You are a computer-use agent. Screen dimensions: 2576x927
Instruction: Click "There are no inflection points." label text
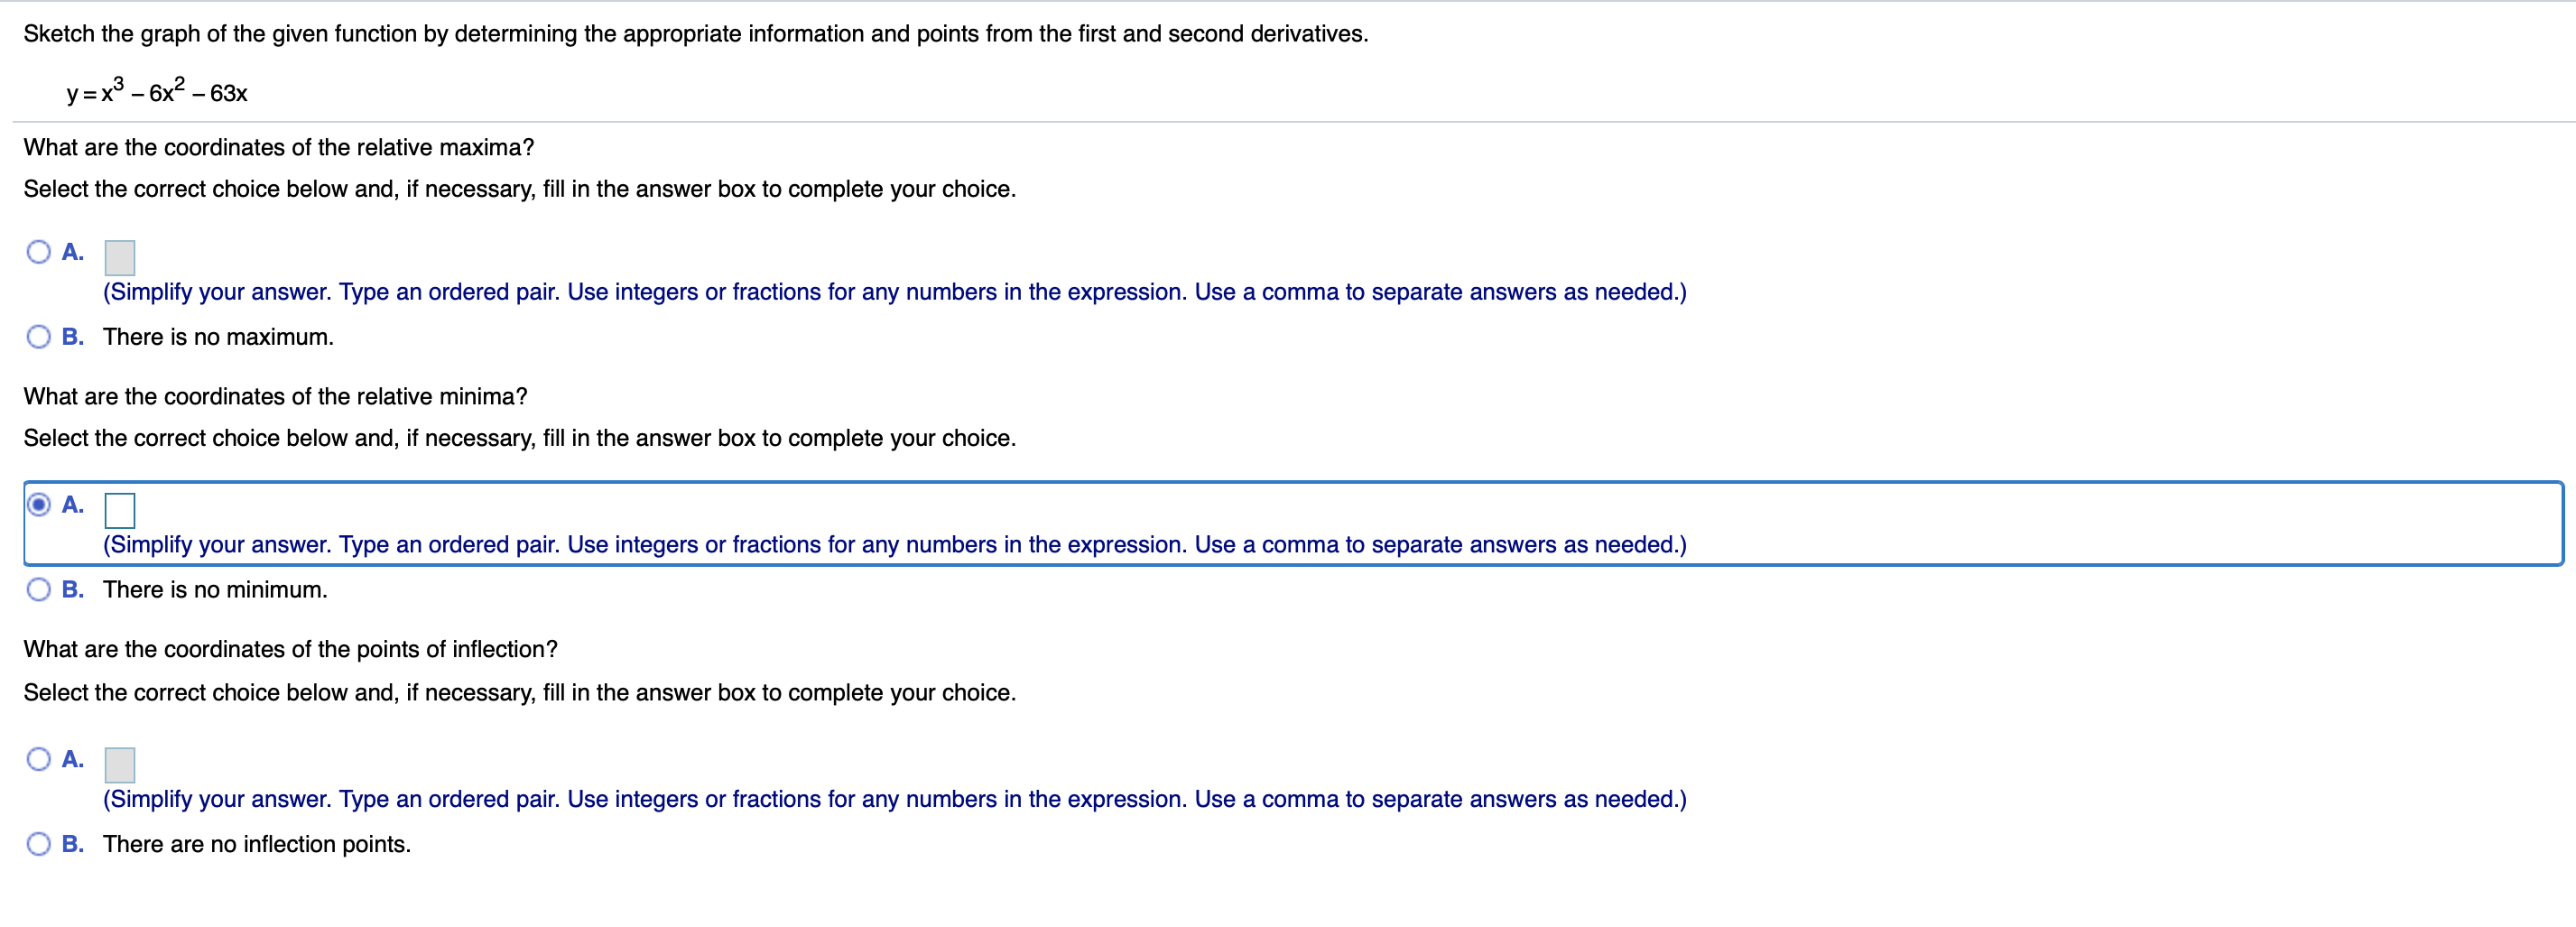257,845
